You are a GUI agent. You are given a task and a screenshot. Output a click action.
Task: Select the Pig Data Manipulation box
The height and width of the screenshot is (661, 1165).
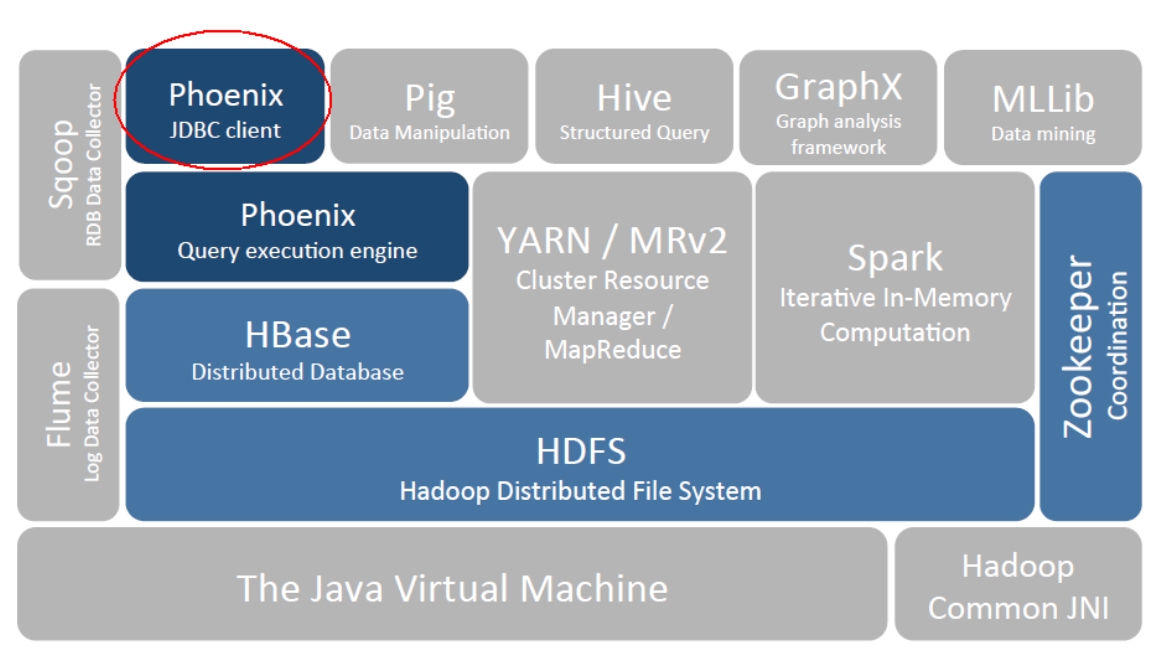point(429,108)
